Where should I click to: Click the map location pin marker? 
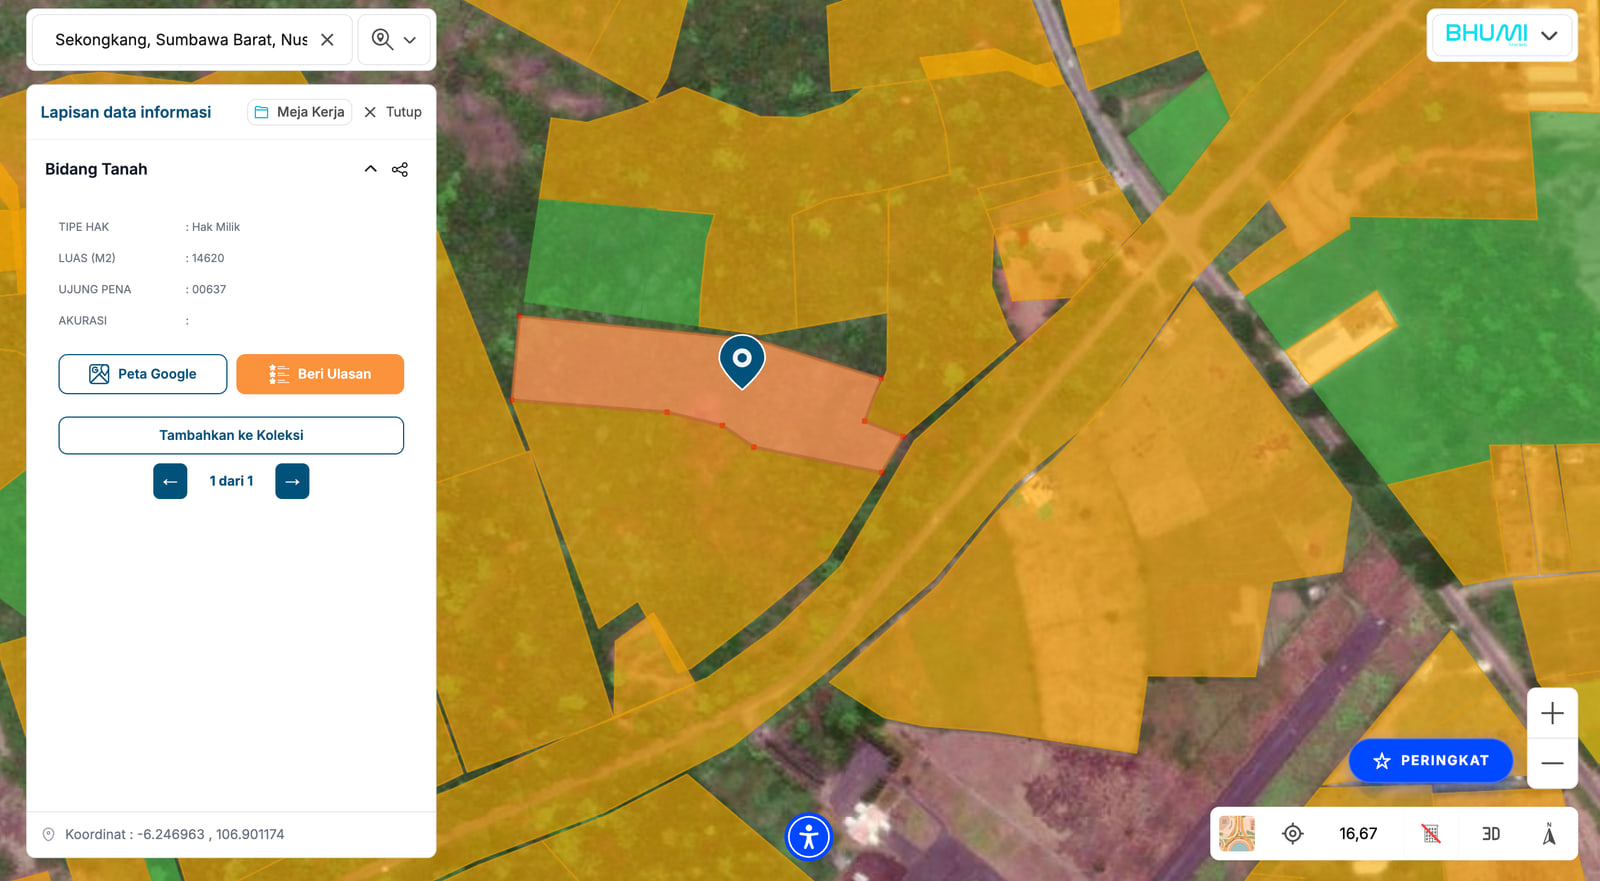[x=742, y=361]
